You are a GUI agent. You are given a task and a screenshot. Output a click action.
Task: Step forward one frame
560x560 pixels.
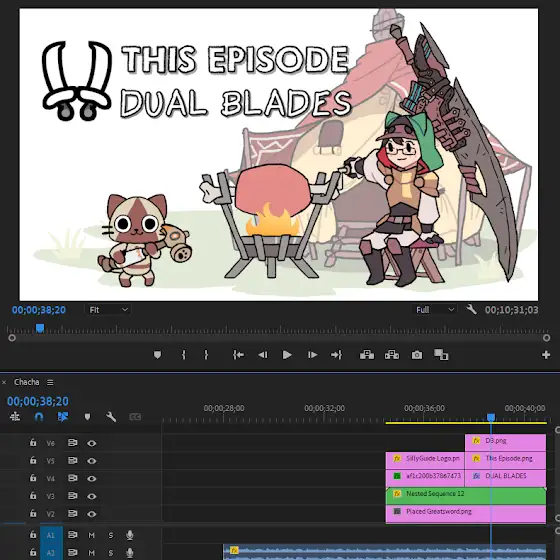click(x=312, y=355)
